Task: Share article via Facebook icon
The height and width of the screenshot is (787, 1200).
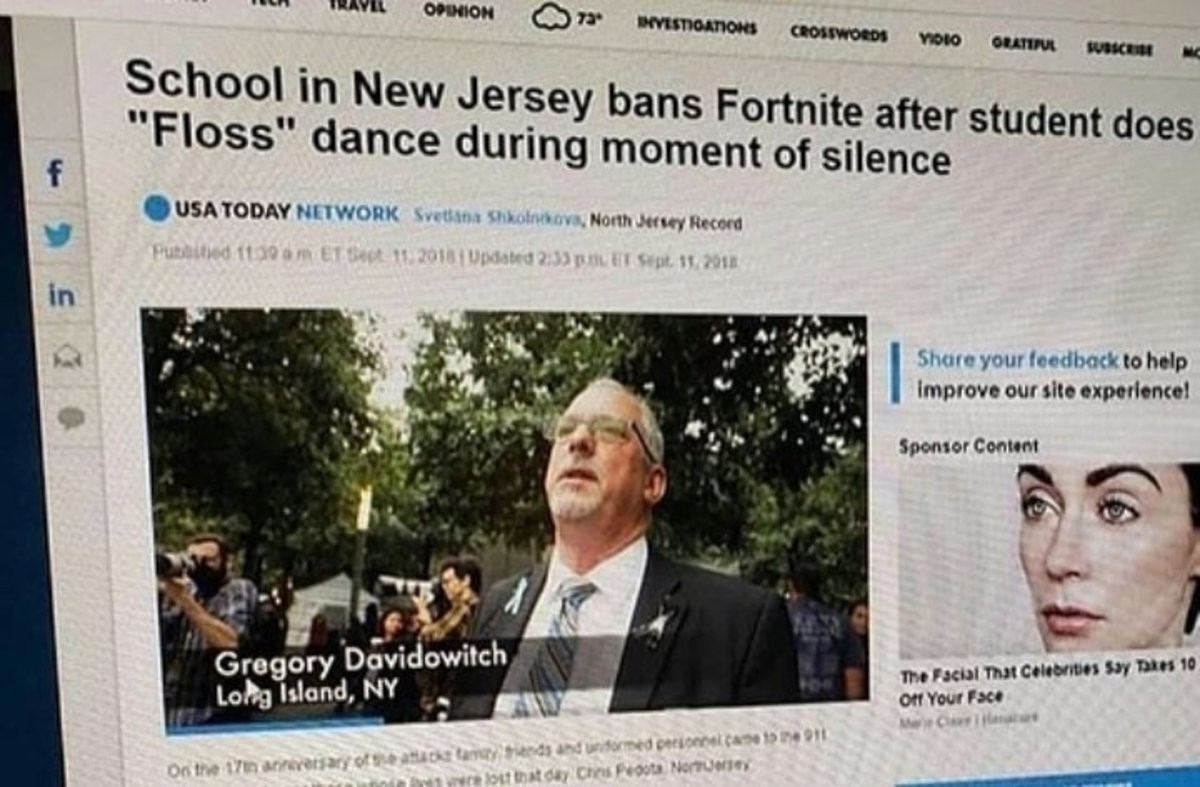Action: point(56,174)
